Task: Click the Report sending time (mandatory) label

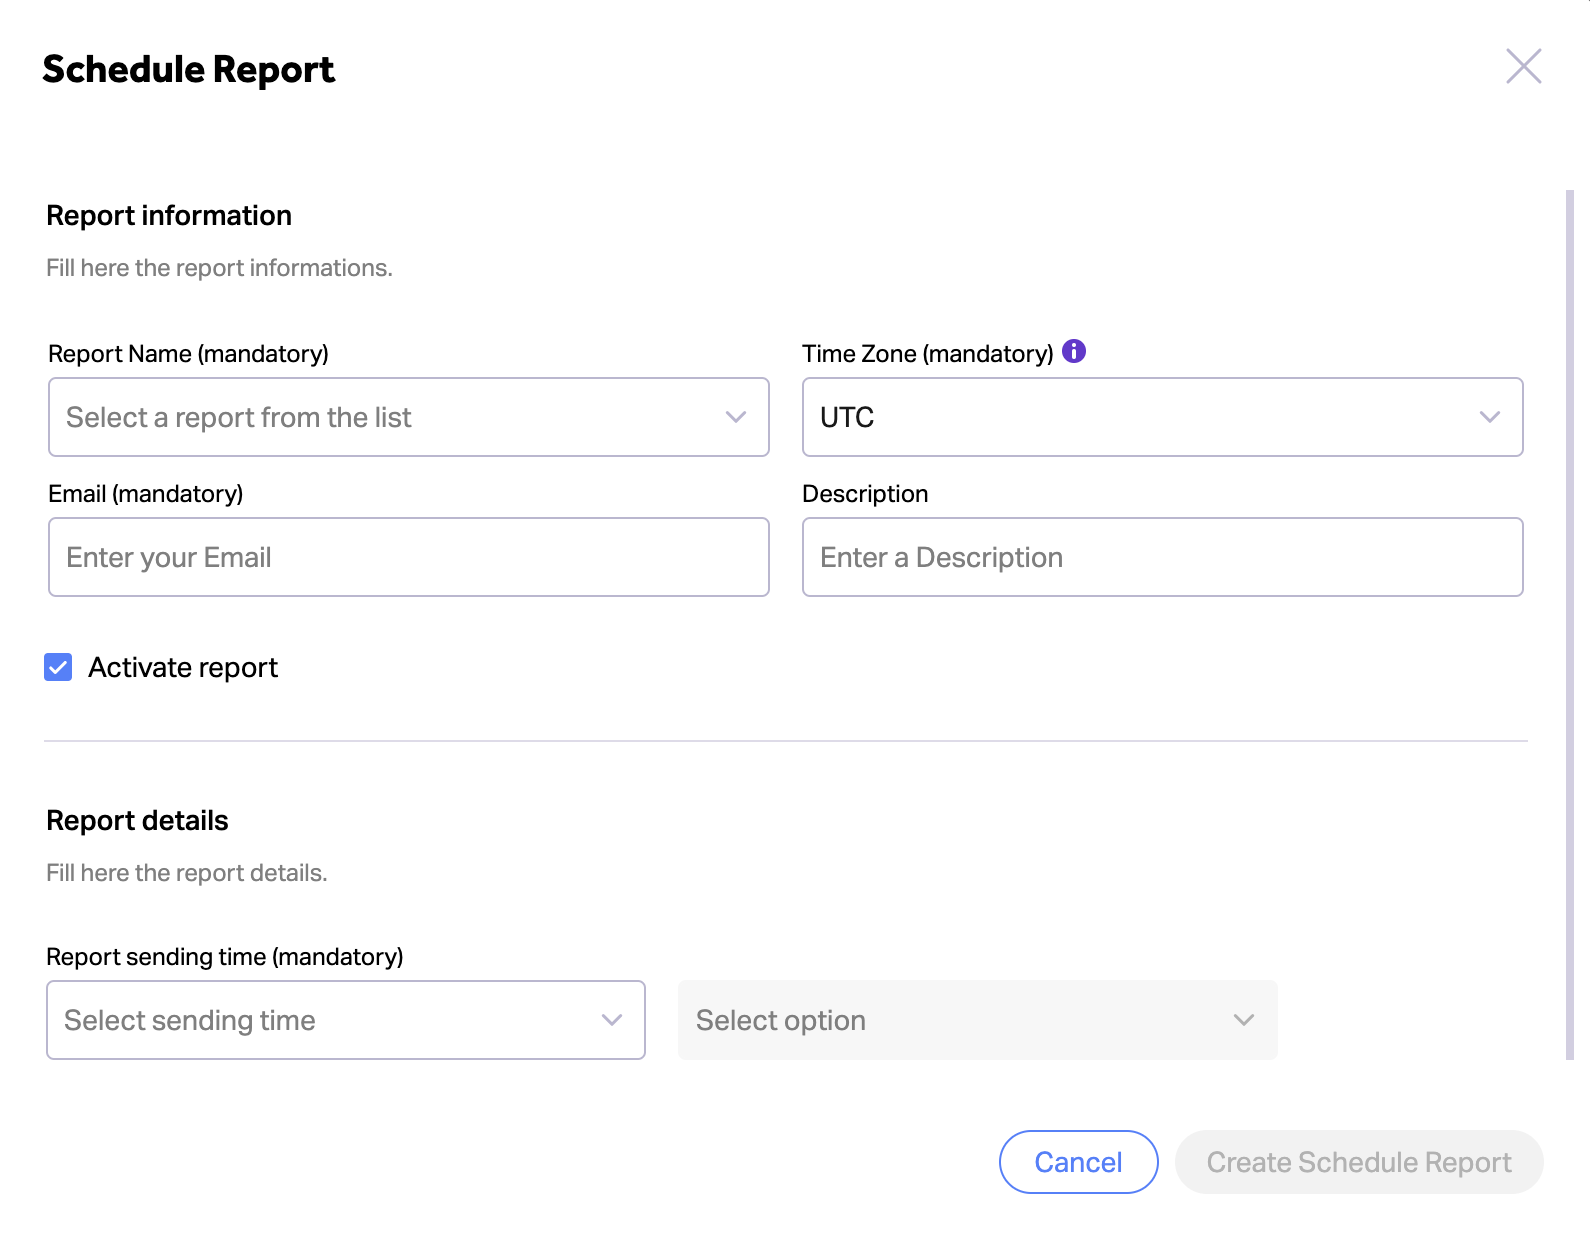Action: pyautogui.click(x=225, y=957)
